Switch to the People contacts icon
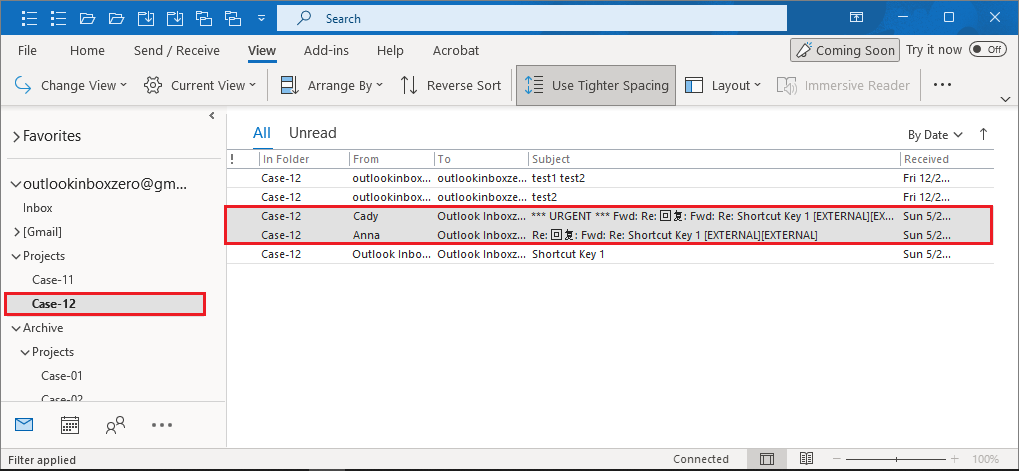 (115, 425)
